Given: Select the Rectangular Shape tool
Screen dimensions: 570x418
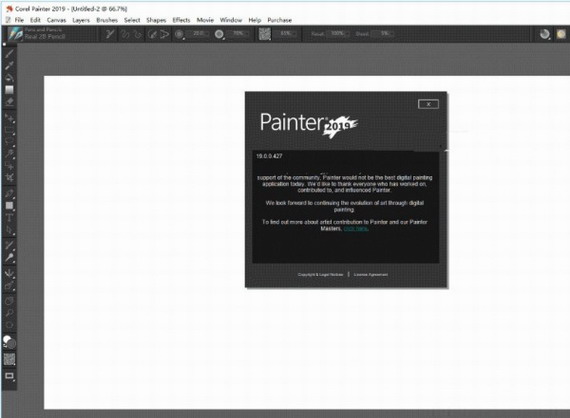Looking at the screenshot, I should [9, 206].
